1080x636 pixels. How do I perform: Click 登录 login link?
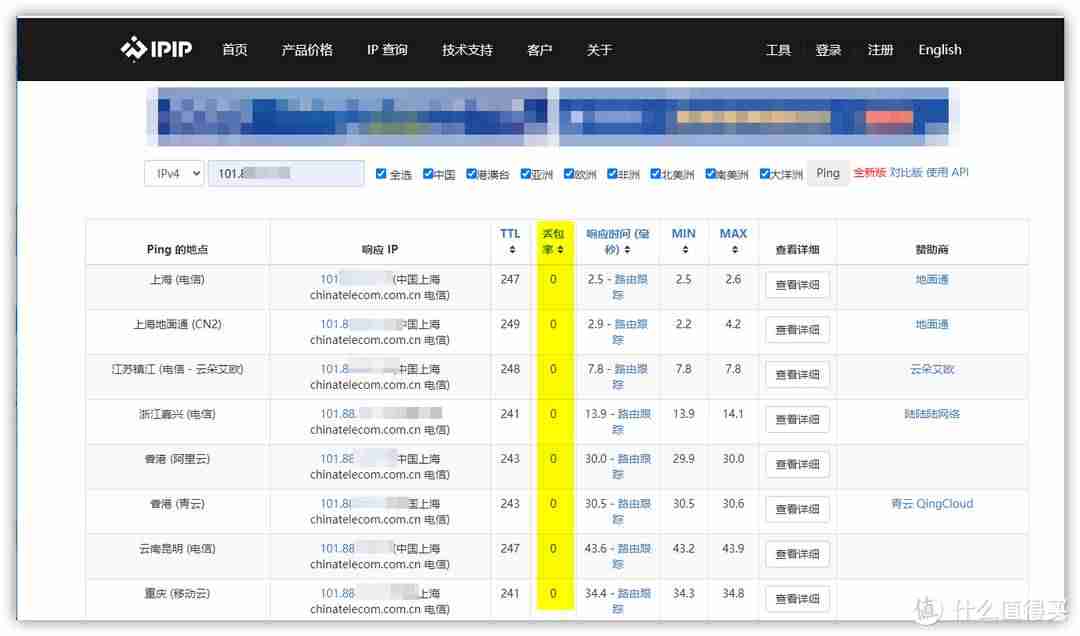pos(829,50)
